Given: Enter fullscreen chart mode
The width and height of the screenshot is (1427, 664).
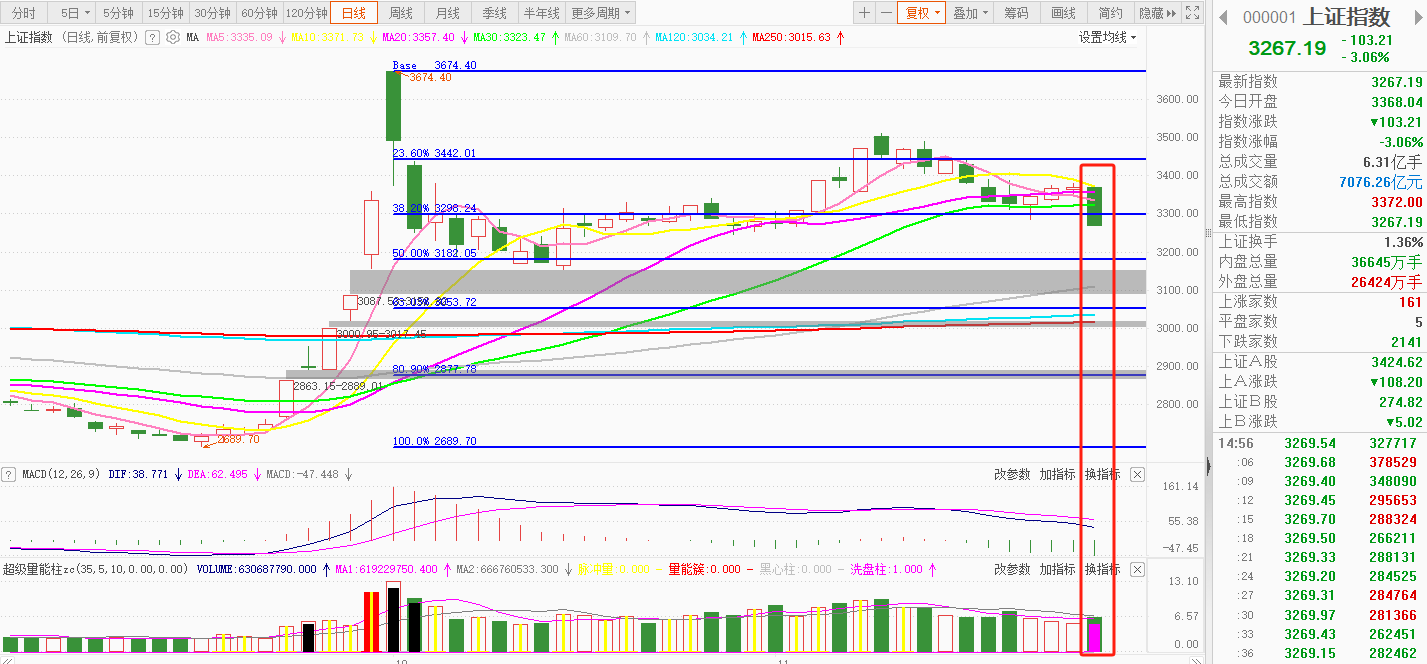Looking at the screenshot, I should pos(1191,13).
